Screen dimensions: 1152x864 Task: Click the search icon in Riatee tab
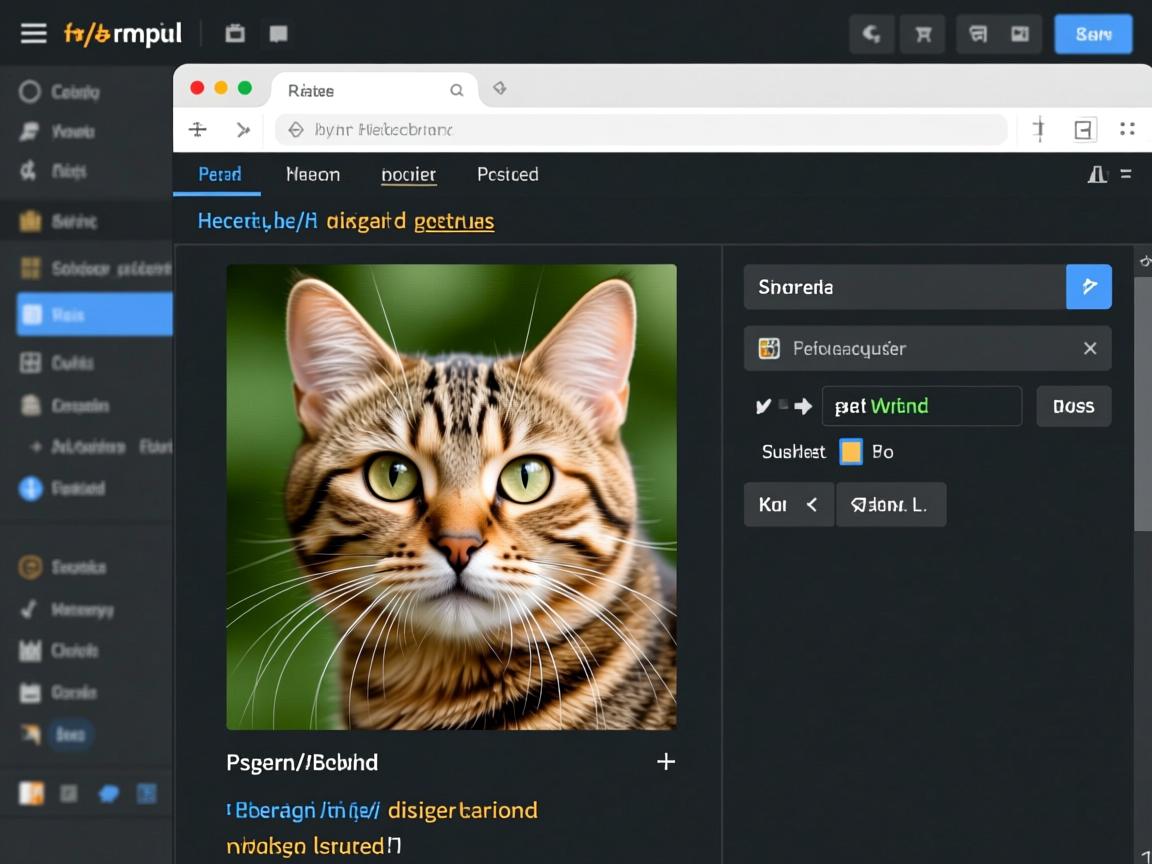(x=456, y=90)
